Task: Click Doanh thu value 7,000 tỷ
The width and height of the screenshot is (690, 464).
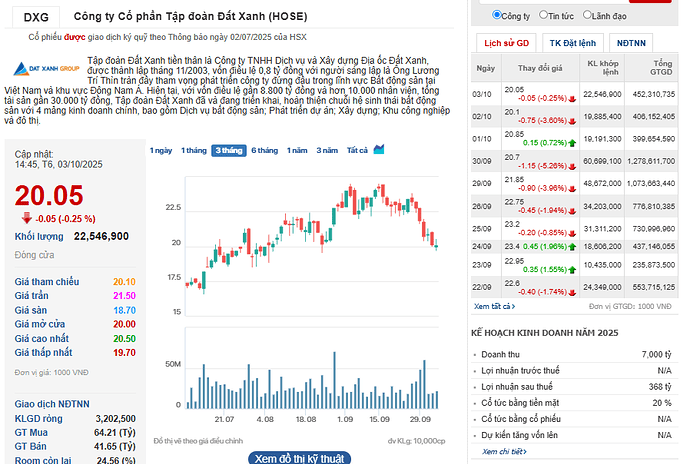Action: [x=657, y=354]
